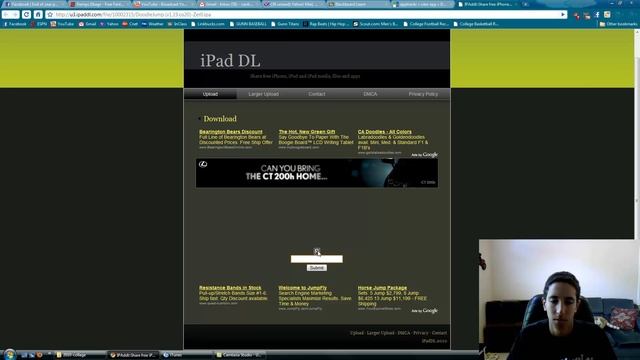Switch to the YouTube browser tab
The height and width of the screenshot is (360, 640).
tap(163, 4)
